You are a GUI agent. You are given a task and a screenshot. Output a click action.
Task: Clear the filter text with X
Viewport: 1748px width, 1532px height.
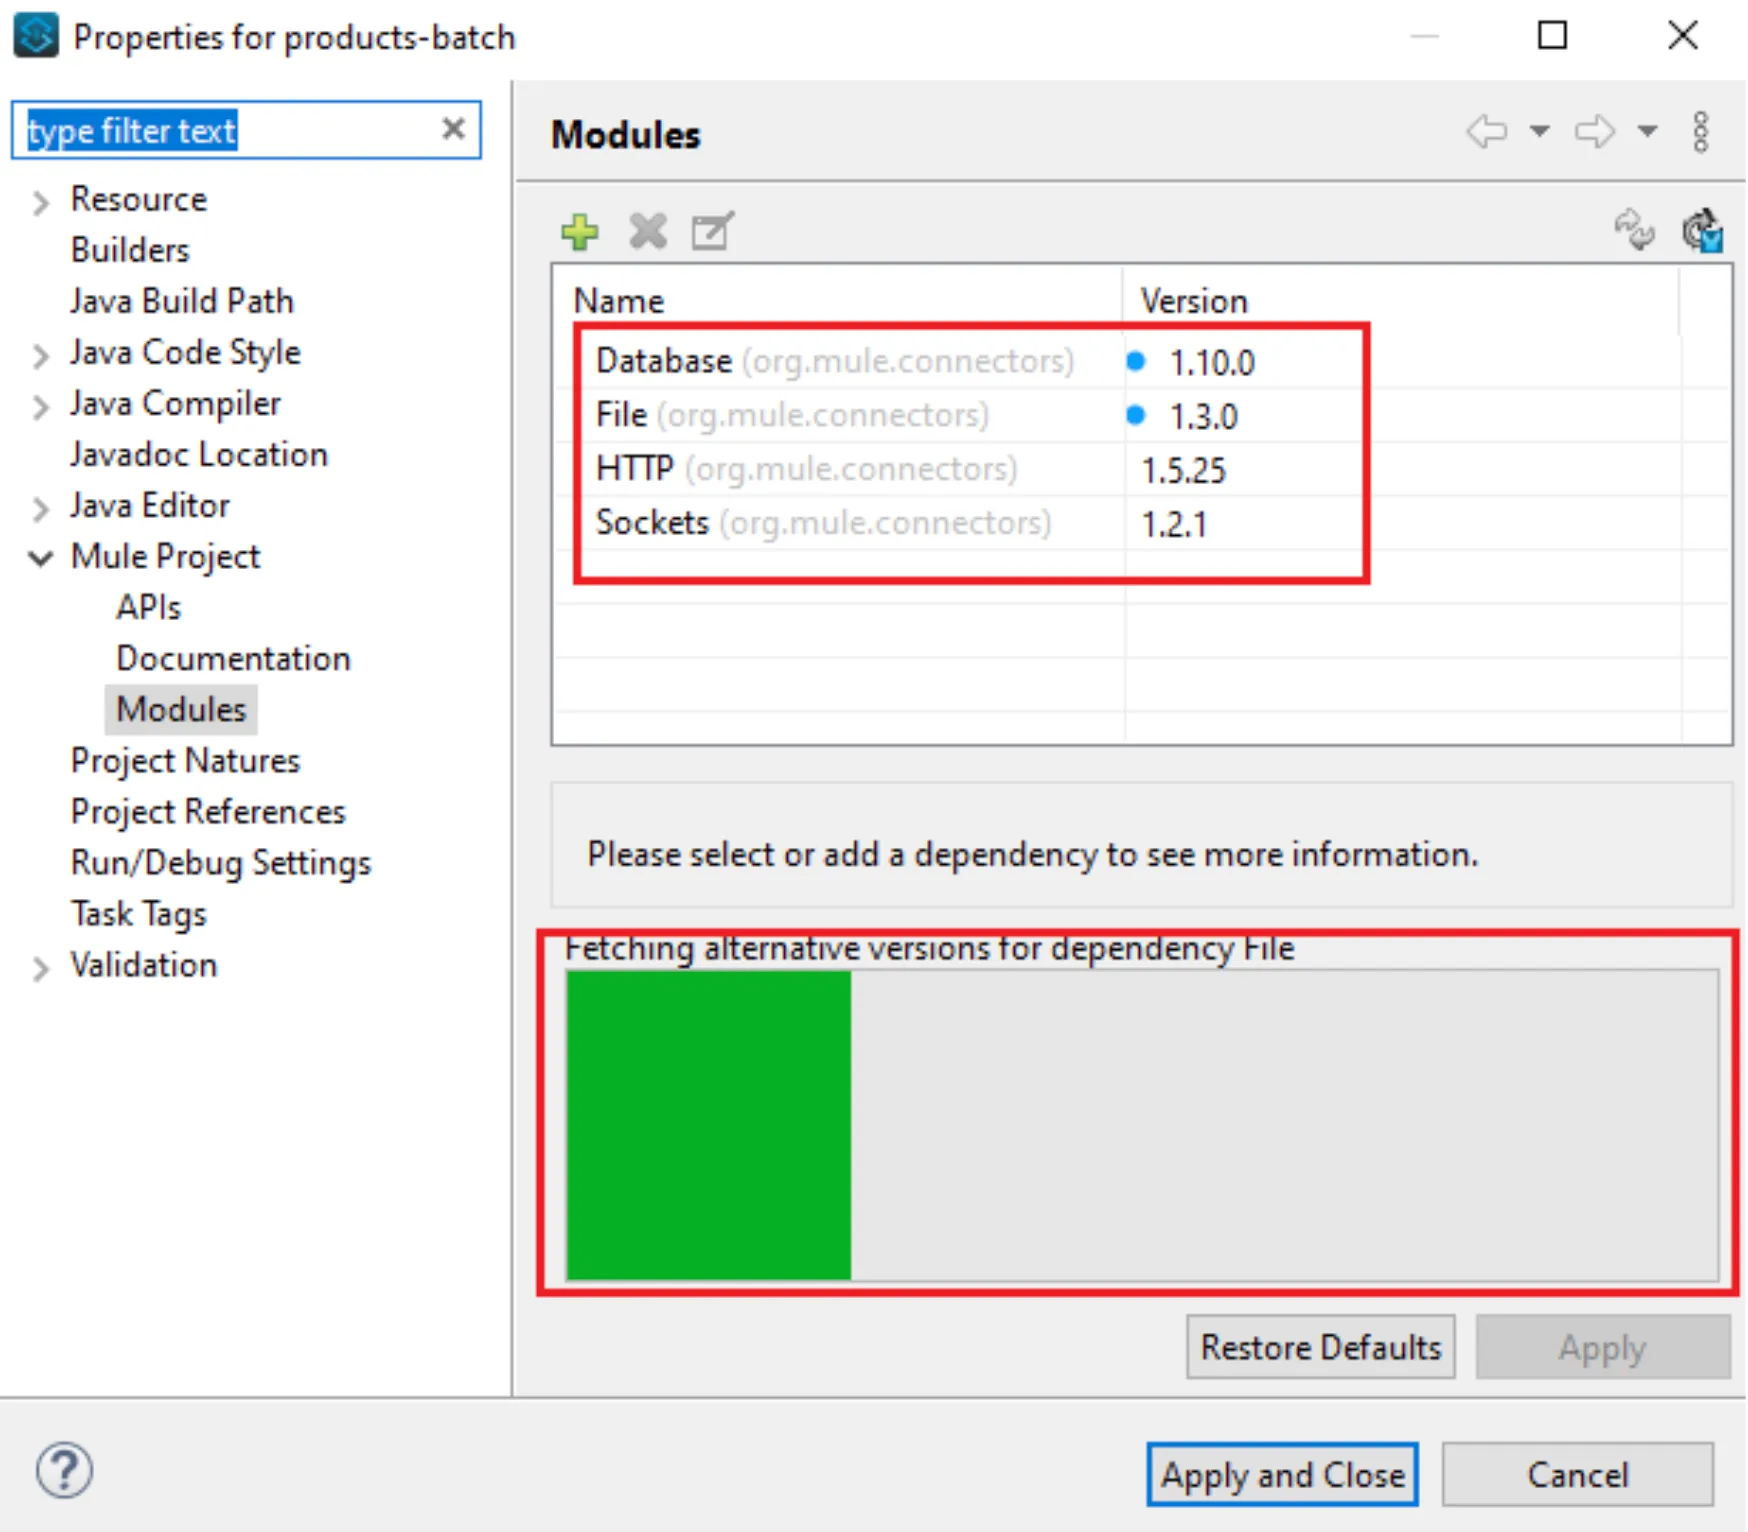[x=453, y=129]
